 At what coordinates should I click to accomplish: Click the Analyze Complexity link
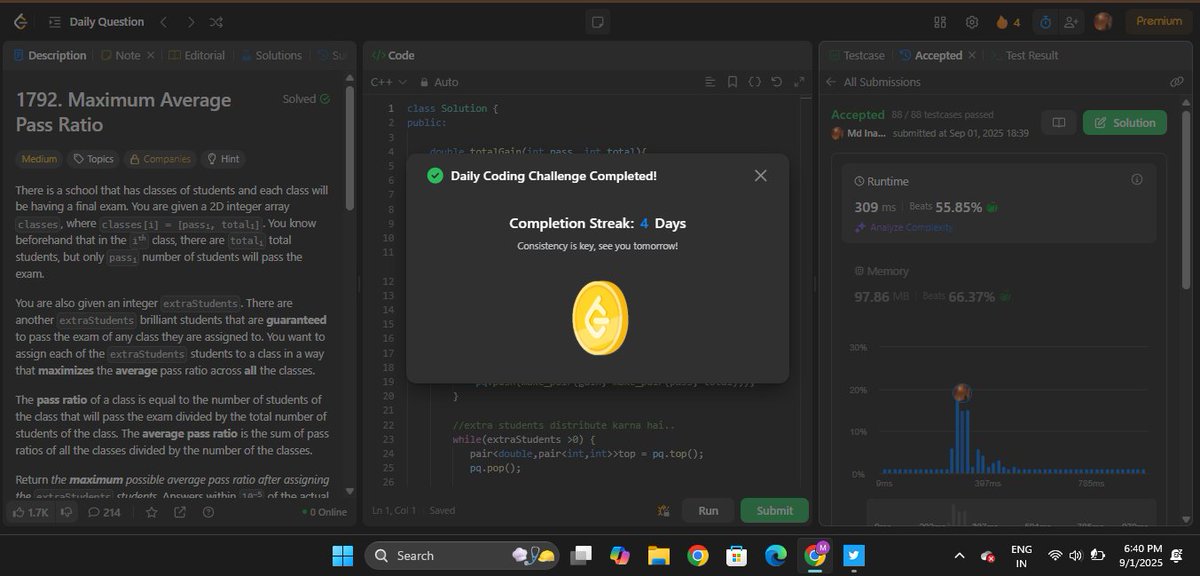click(903, 227)
